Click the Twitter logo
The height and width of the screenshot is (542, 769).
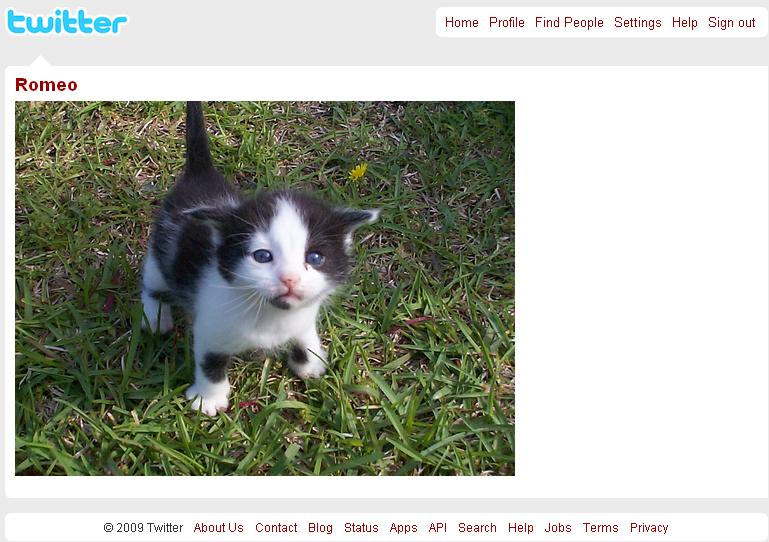click(67, 22)
